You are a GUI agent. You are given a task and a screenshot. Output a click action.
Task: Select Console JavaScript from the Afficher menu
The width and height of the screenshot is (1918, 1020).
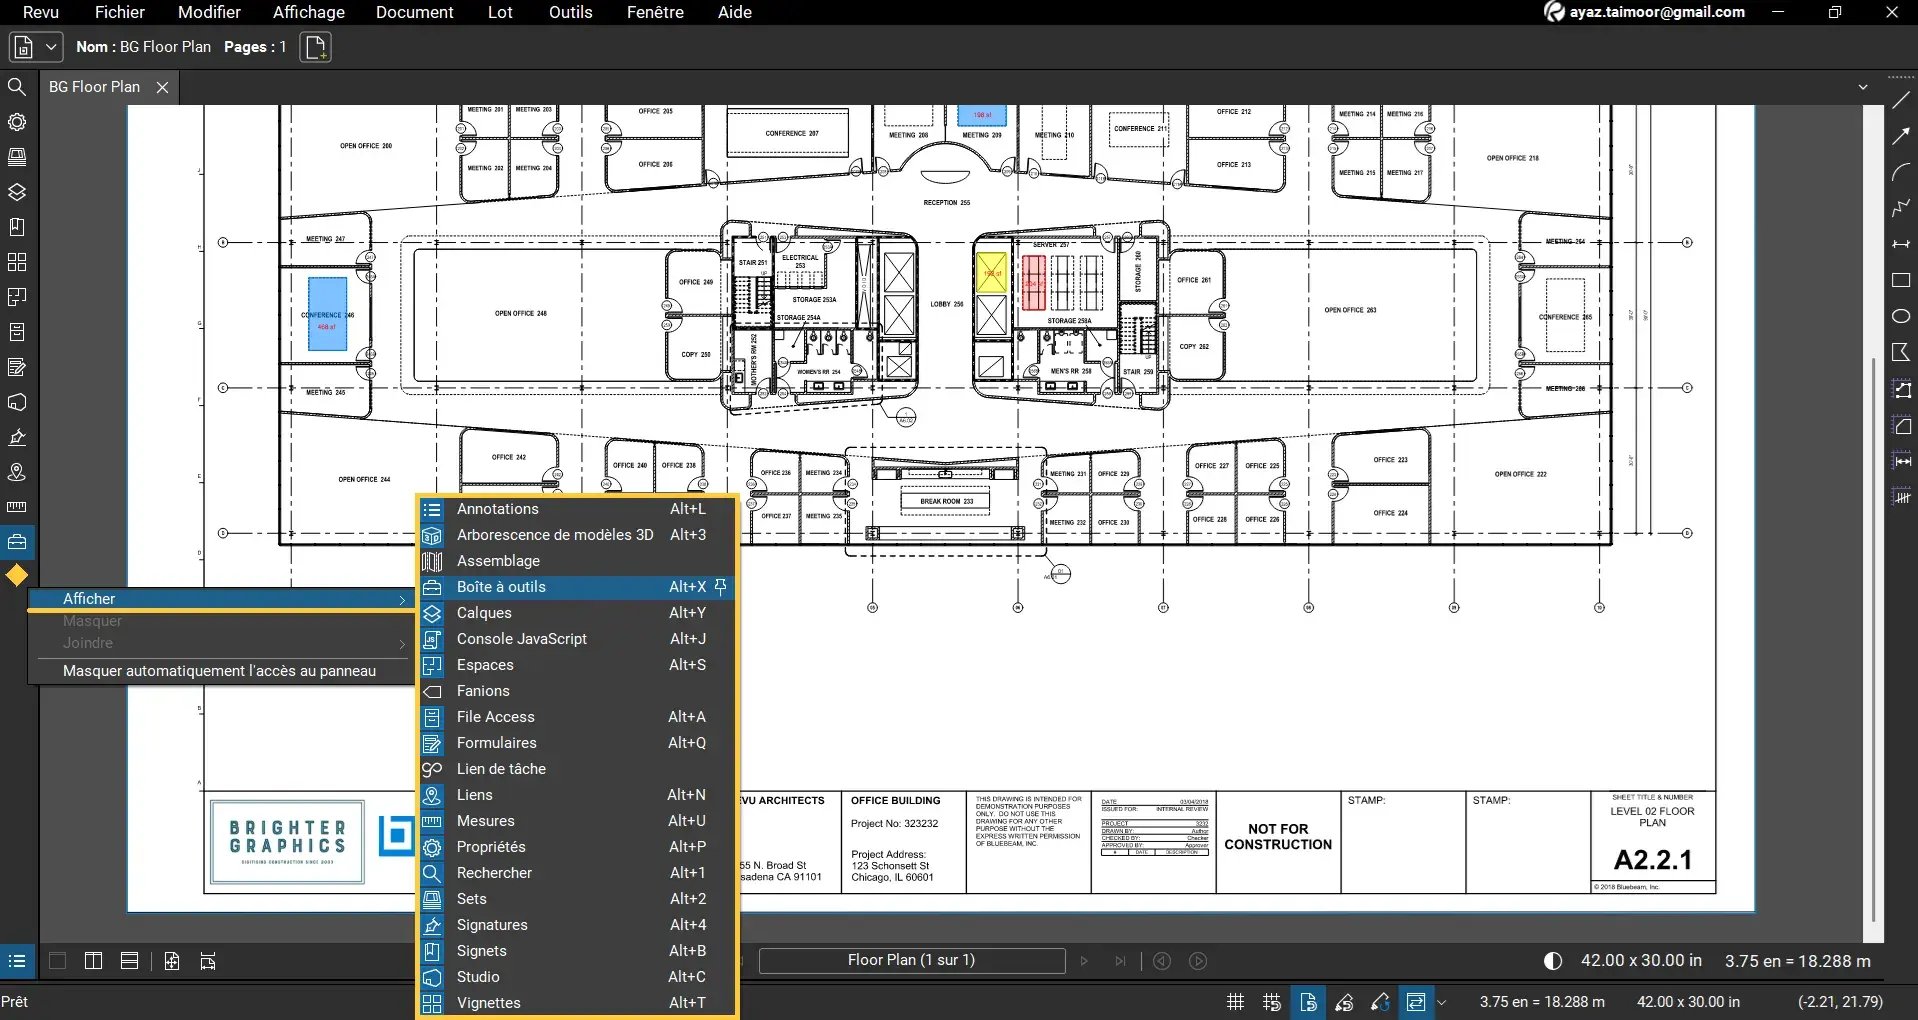pos(519,638)
